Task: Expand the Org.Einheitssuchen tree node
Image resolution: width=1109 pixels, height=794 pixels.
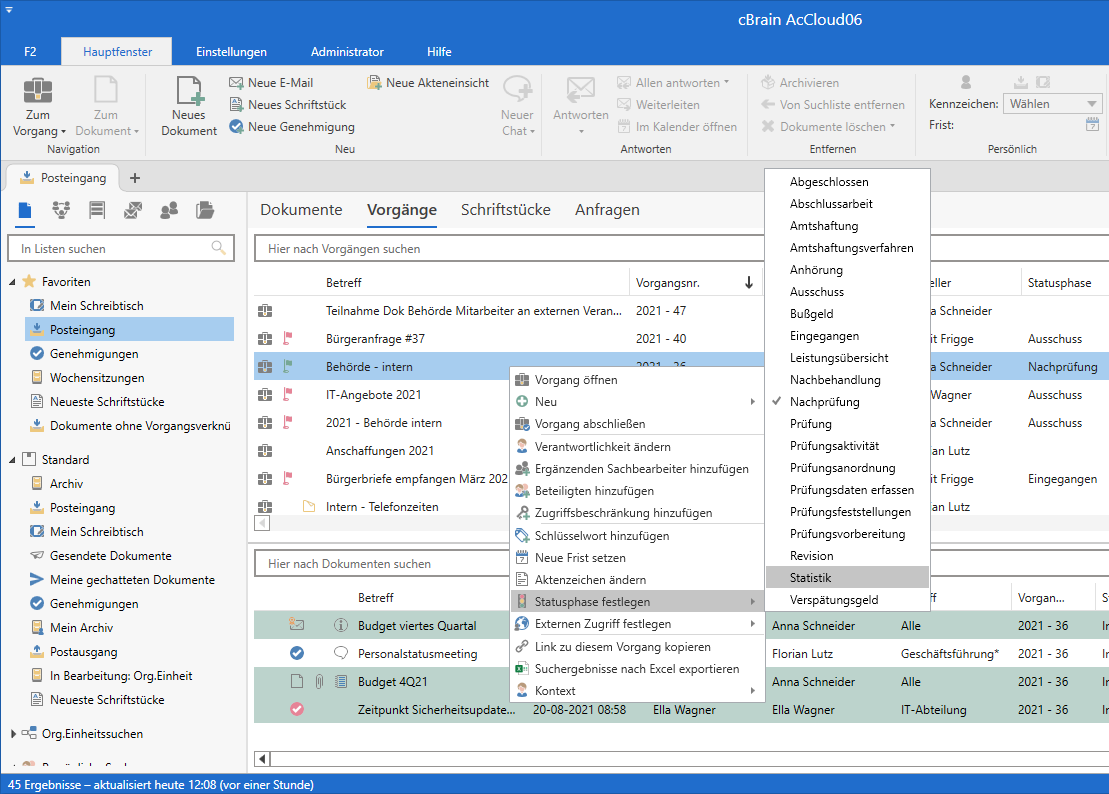Action: click(x=13, y=734)
